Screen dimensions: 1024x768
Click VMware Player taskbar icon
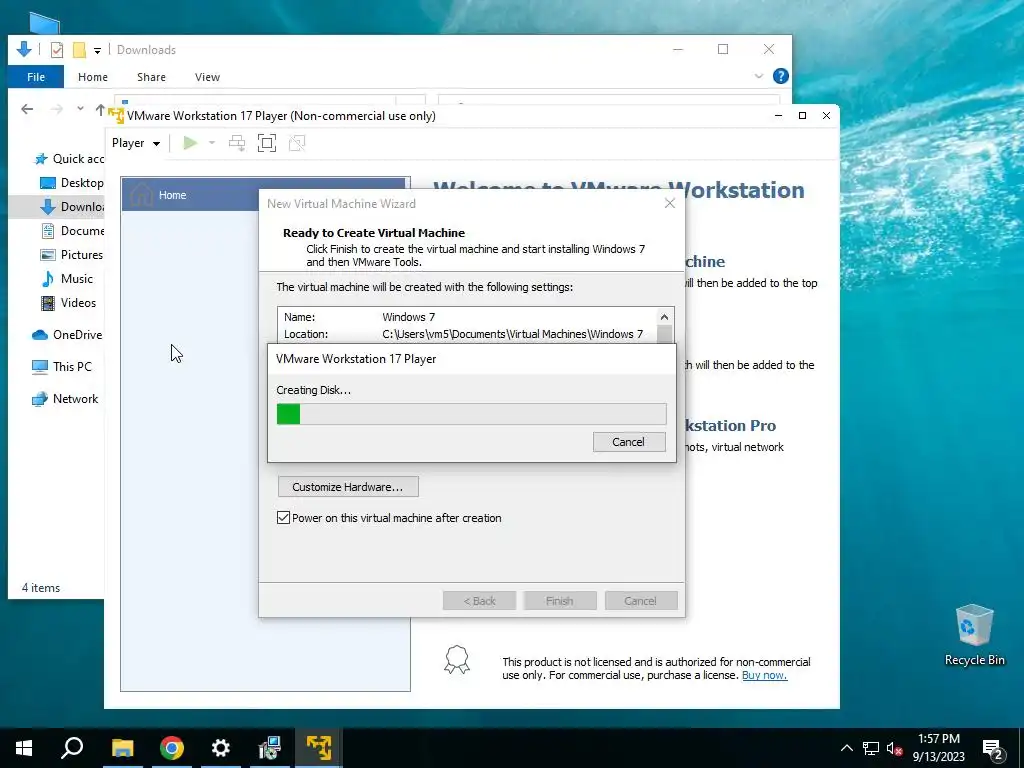(319, 748)
